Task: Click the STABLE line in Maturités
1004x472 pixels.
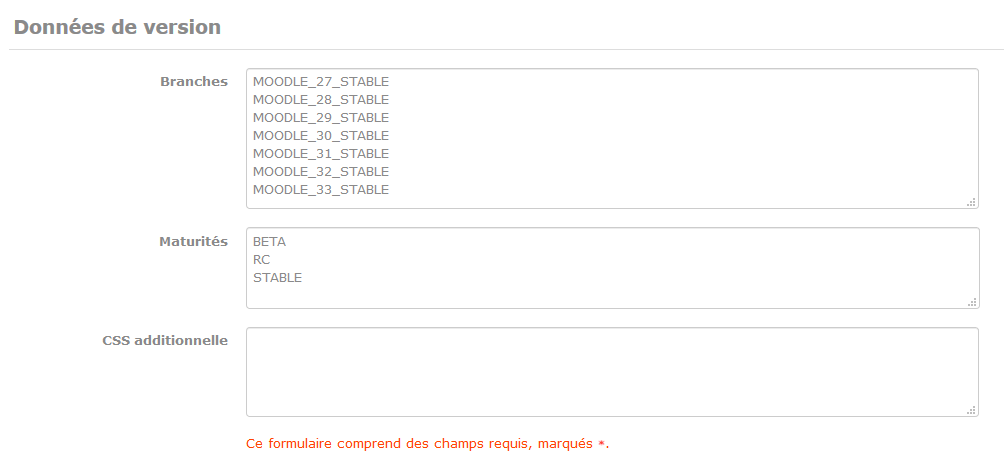Action: point(277,278)
